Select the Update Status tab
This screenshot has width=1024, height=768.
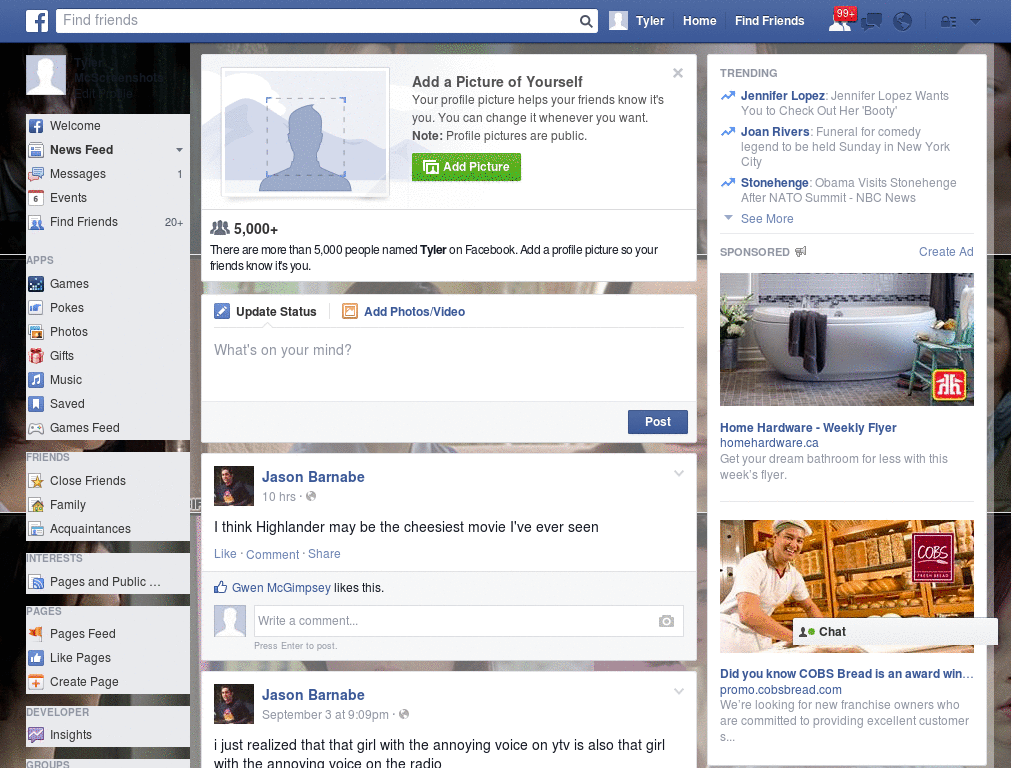pyautogui.click(x=265, y=312)
